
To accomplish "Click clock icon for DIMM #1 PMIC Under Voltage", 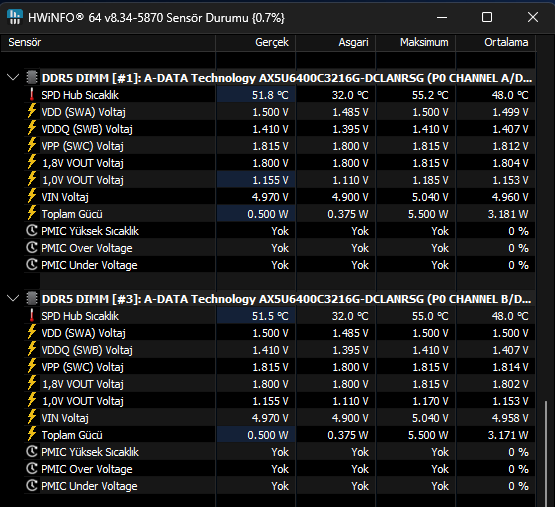I will (32, 264).
